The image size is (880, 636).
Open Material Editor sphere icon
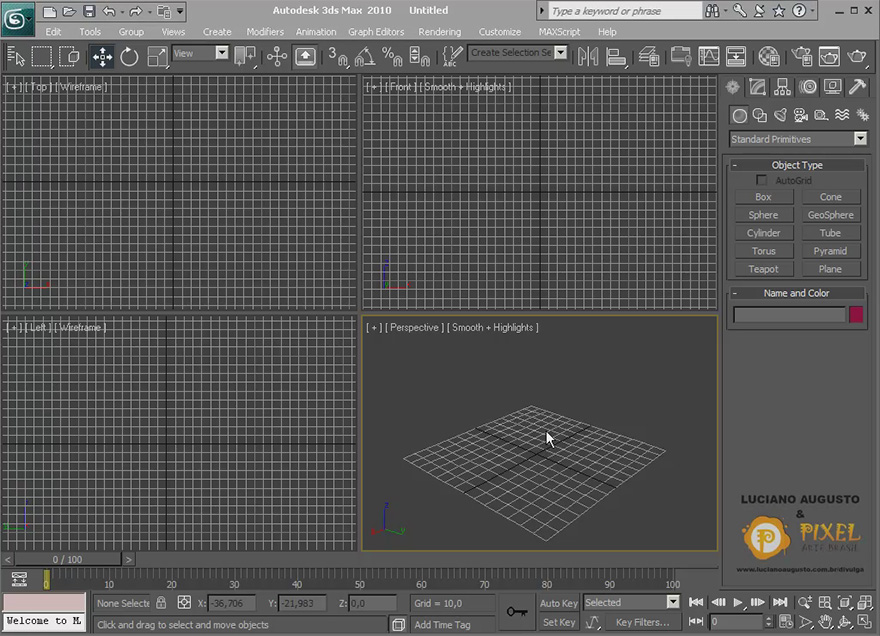click(768, 56)
